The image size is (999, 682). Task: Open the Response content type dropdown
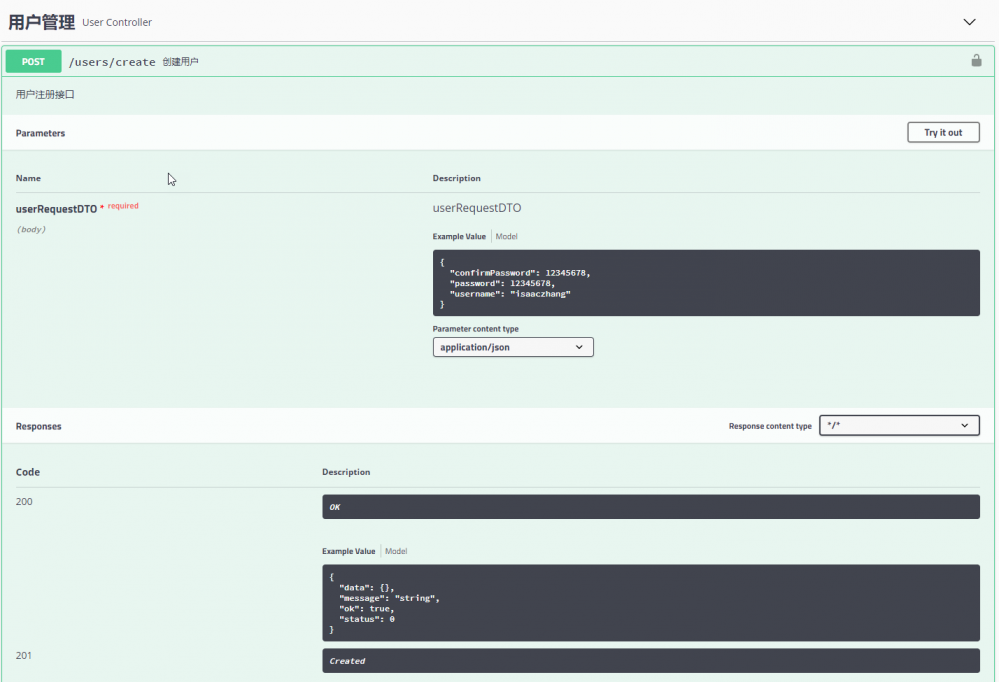coord(898,425)
